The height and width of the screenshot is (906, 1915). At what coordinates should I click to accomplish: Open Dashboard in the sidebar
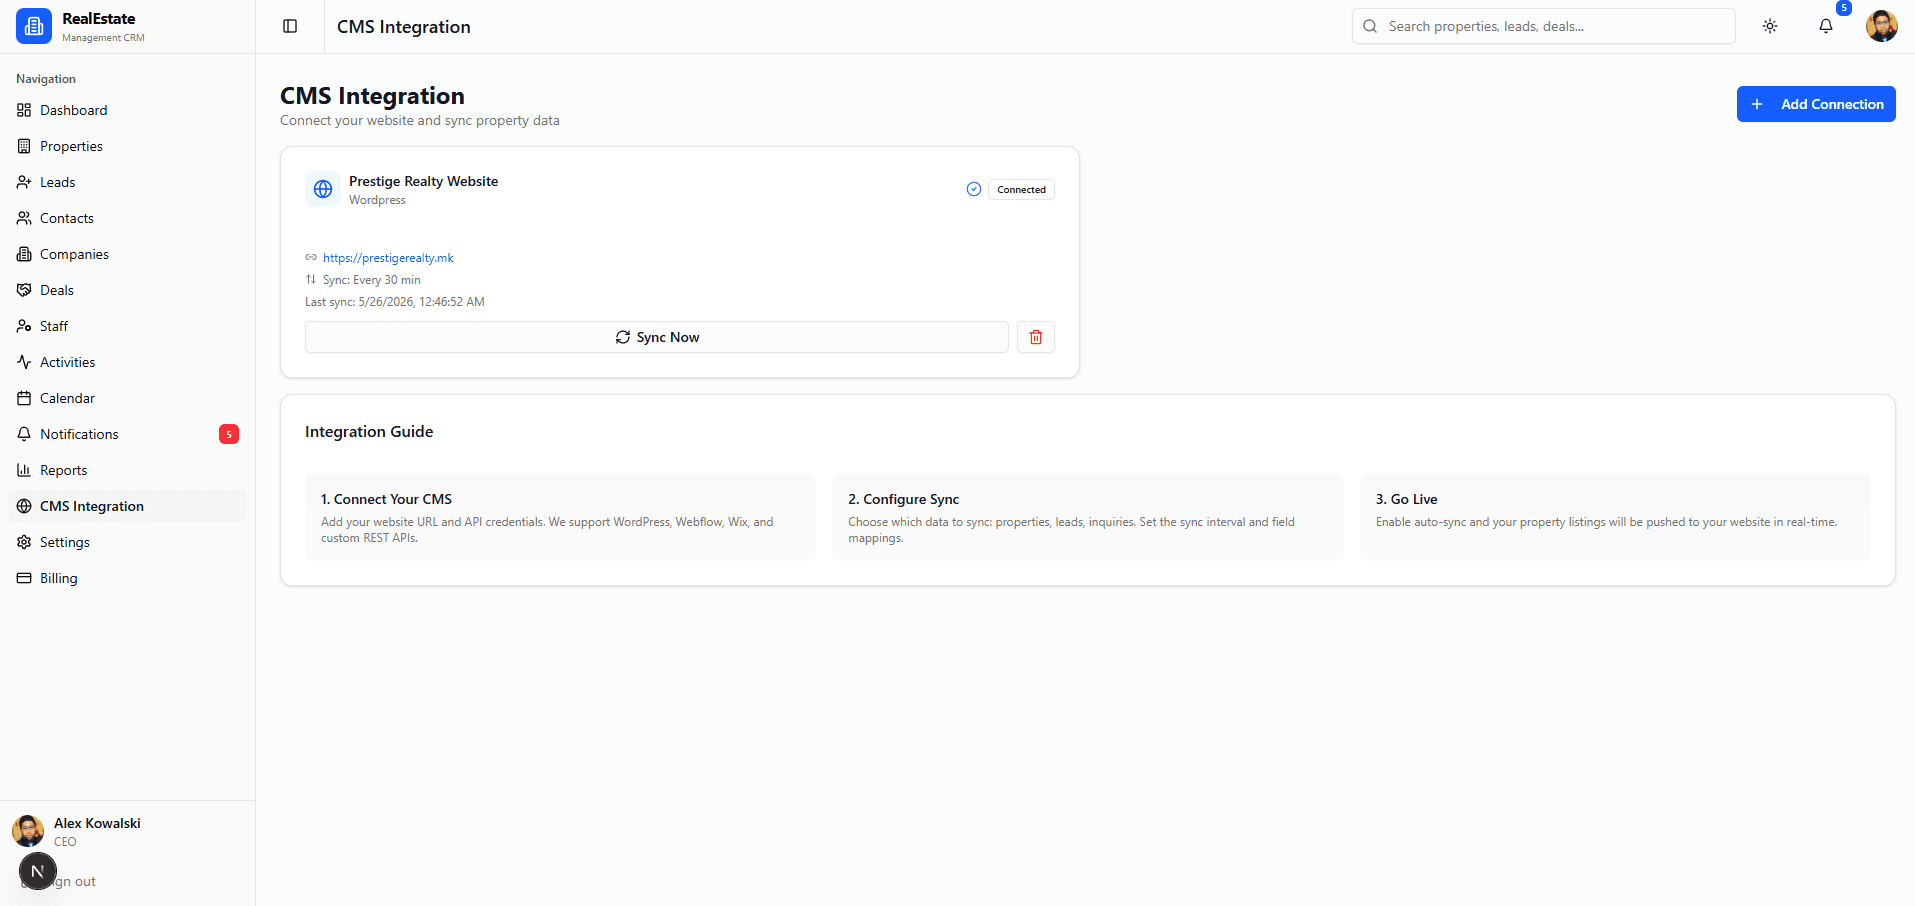click(x=127, y=110)
